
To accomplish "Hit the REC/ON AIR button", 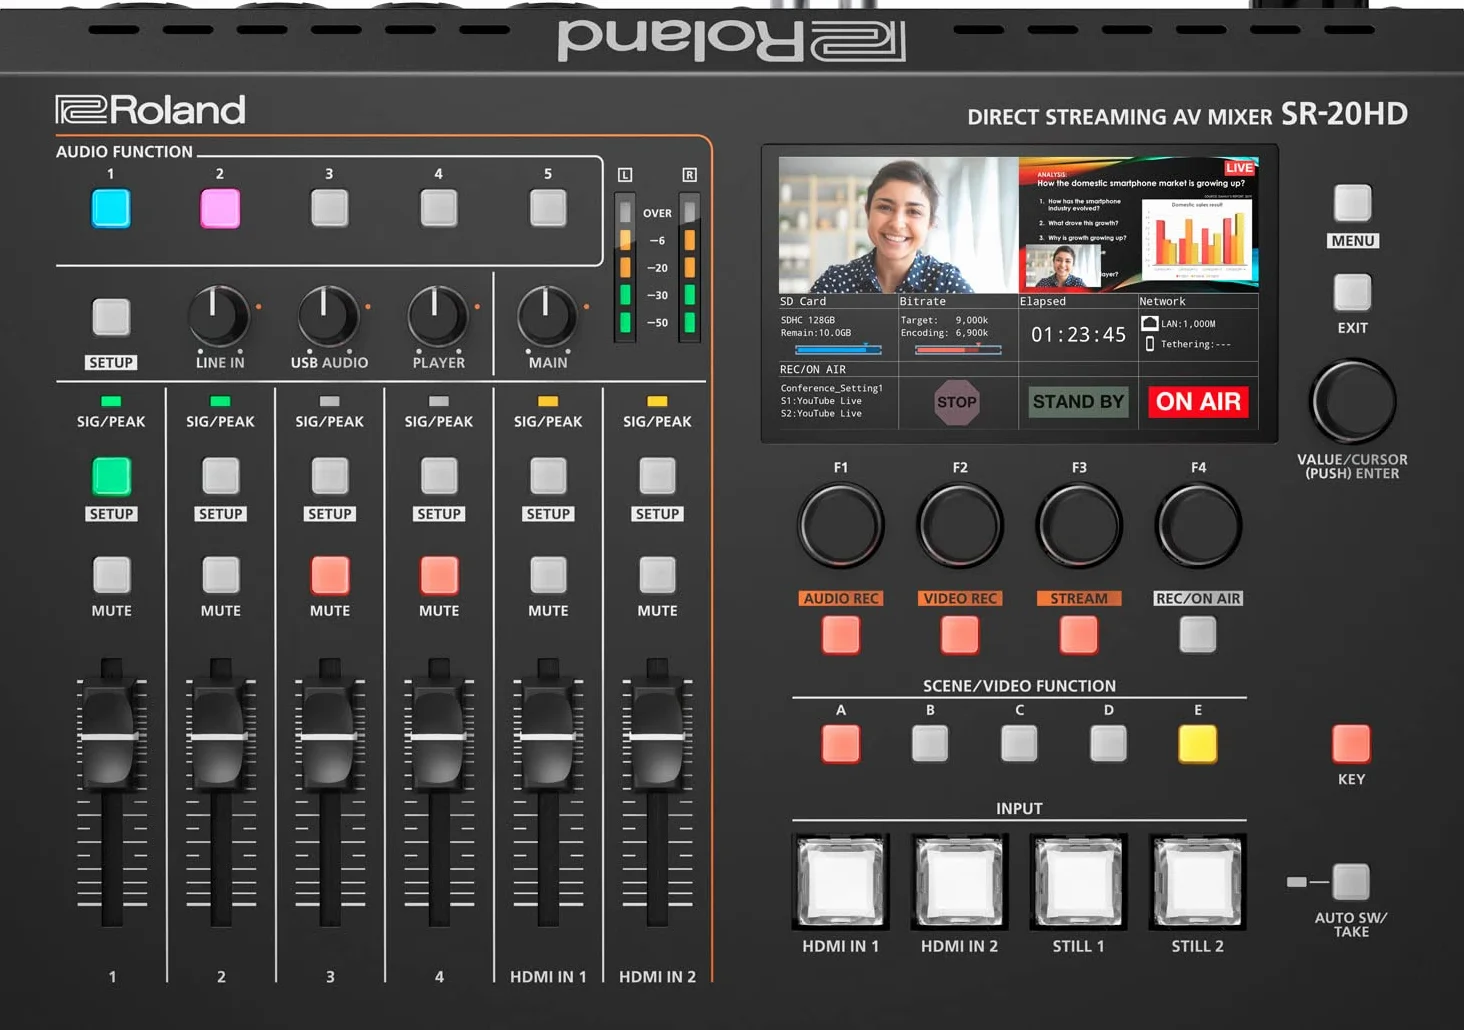I will tap(1198, 634).
